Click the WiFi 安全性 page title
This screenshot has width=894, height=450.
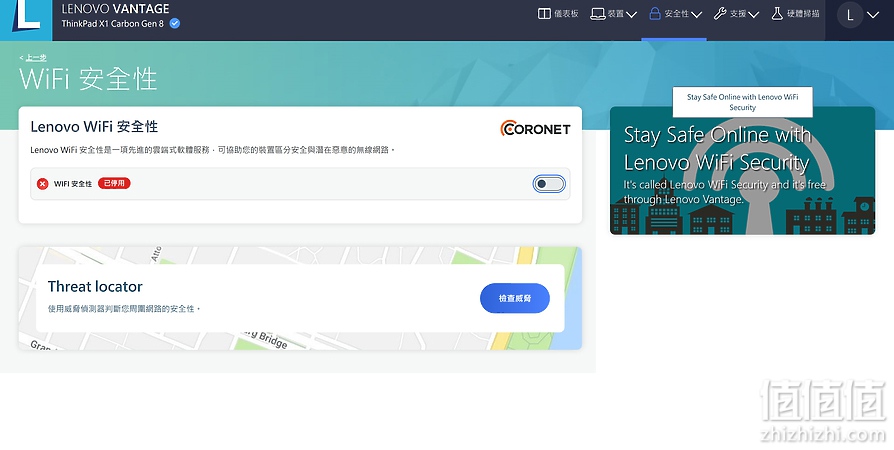[88, 79]
